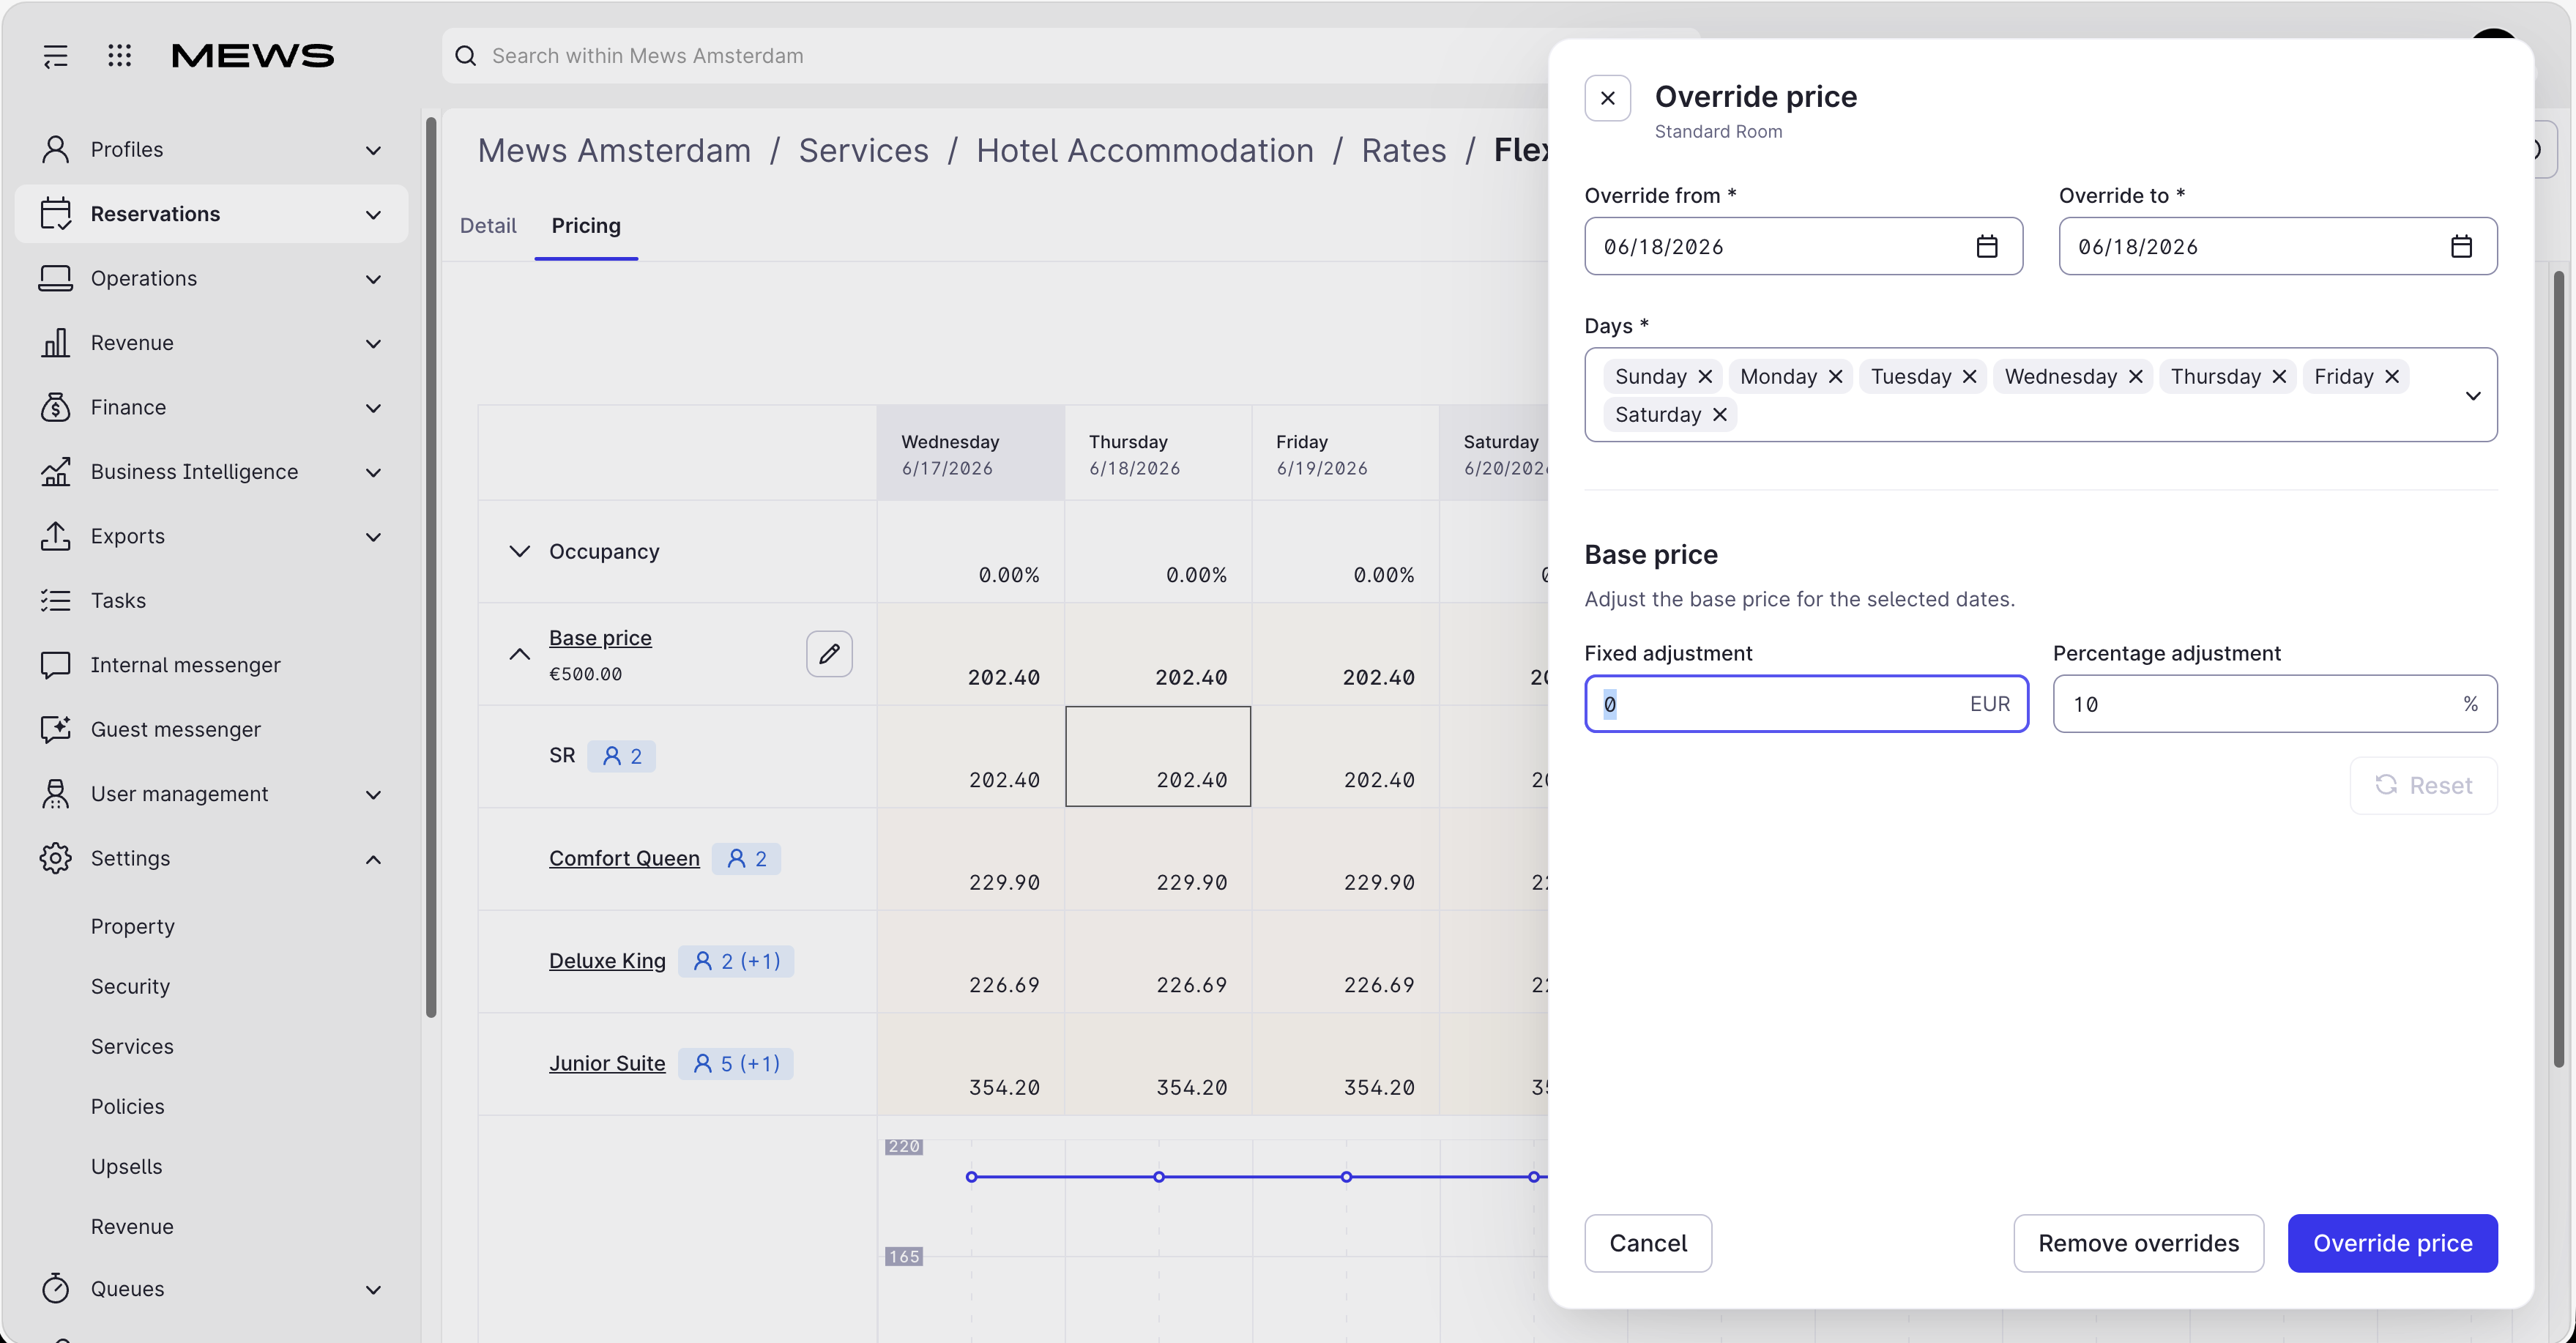2576x1343 pixels.
Task: Remove the Friday day chip
Action: pos(2393,376)
